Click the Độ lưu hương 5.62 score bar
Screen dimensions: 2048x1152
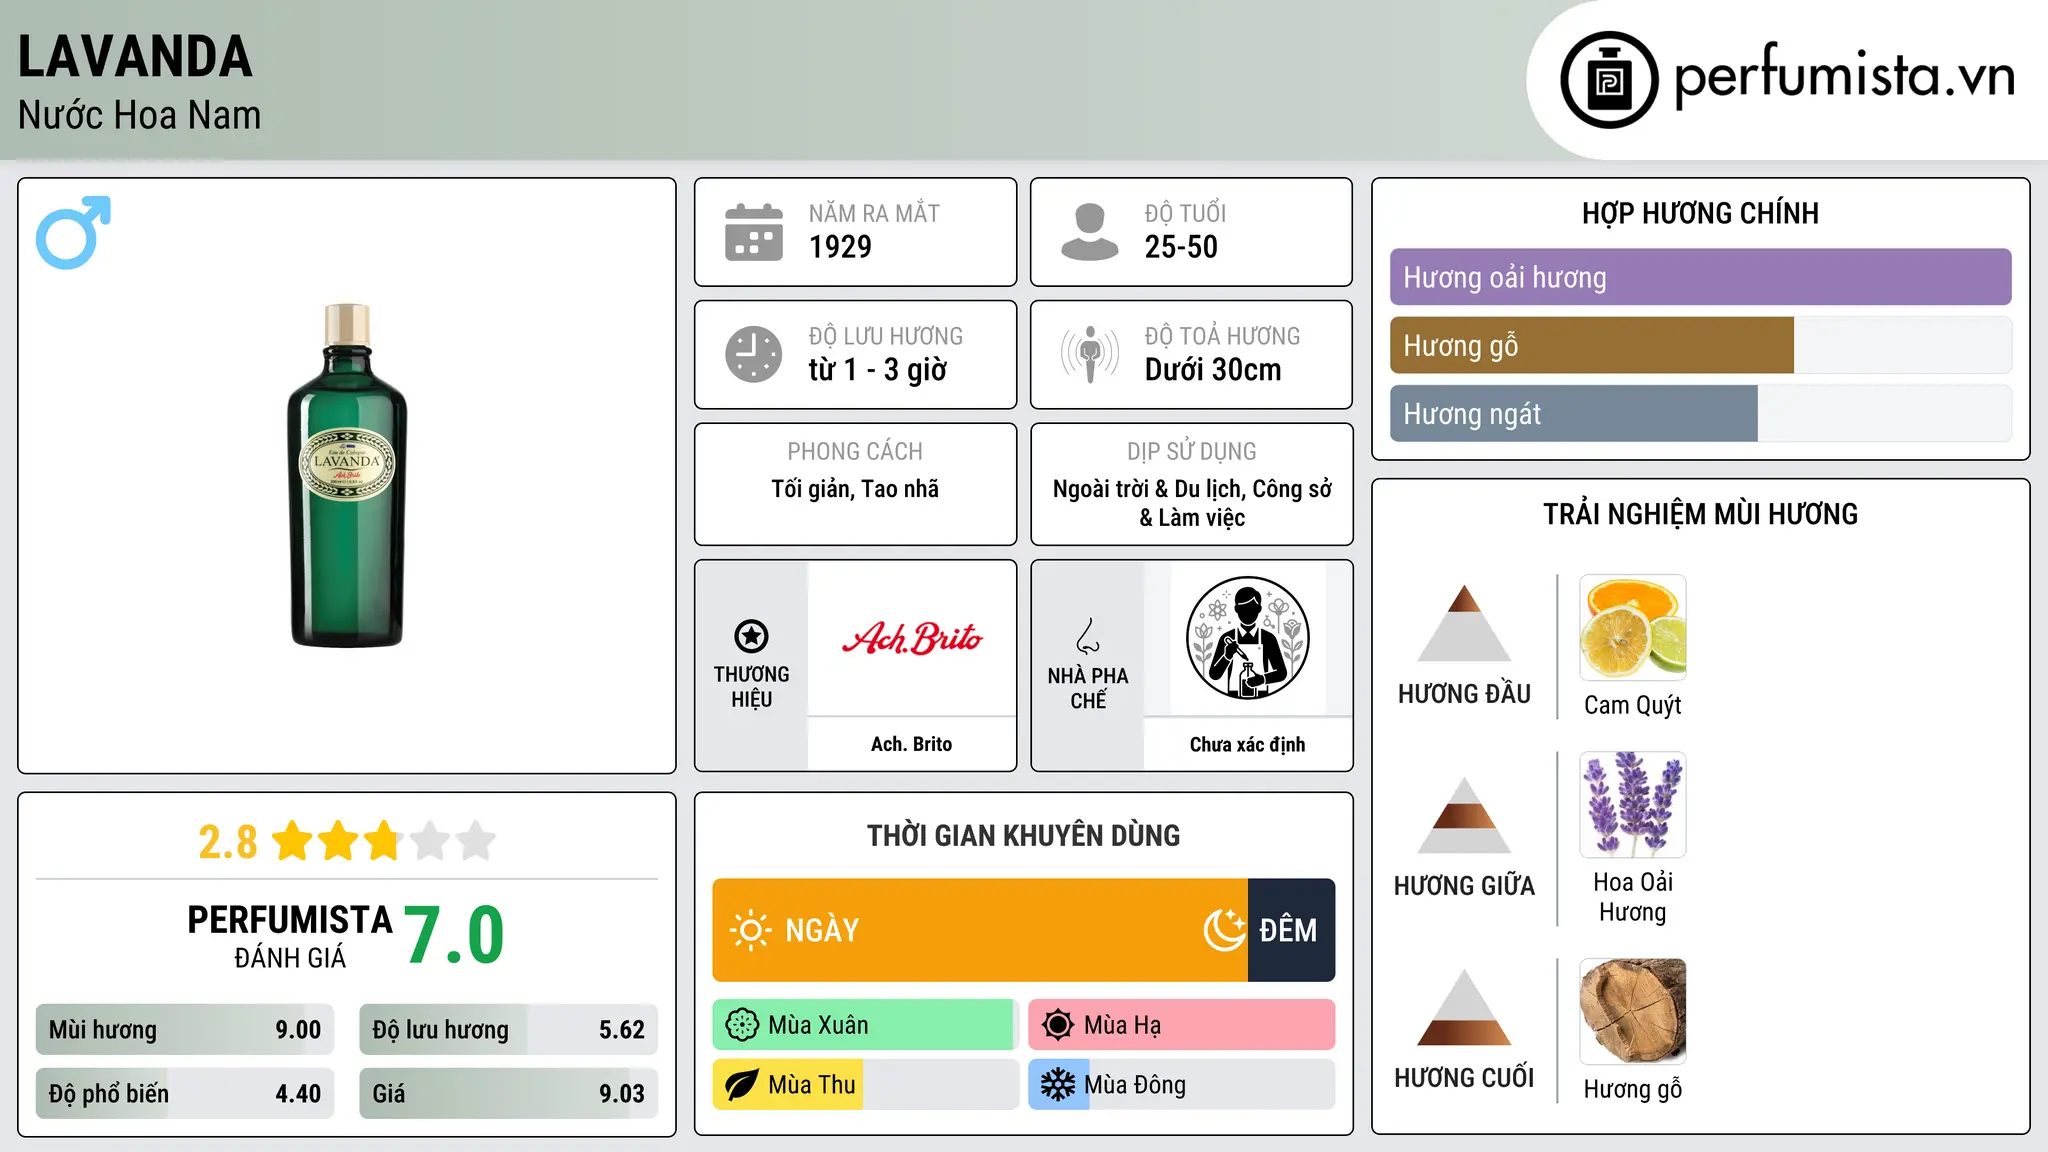509,1030
